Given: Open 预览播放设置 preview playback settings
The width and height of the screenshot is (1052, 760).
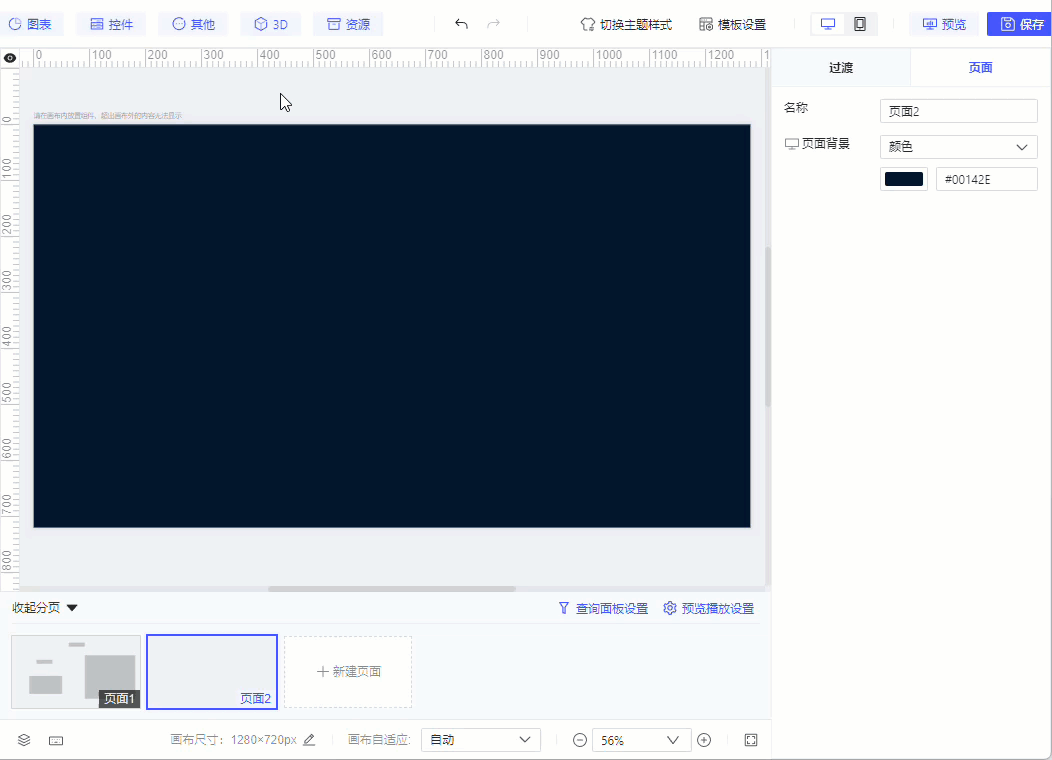Looking at the screenshot, I should point(709,607).
